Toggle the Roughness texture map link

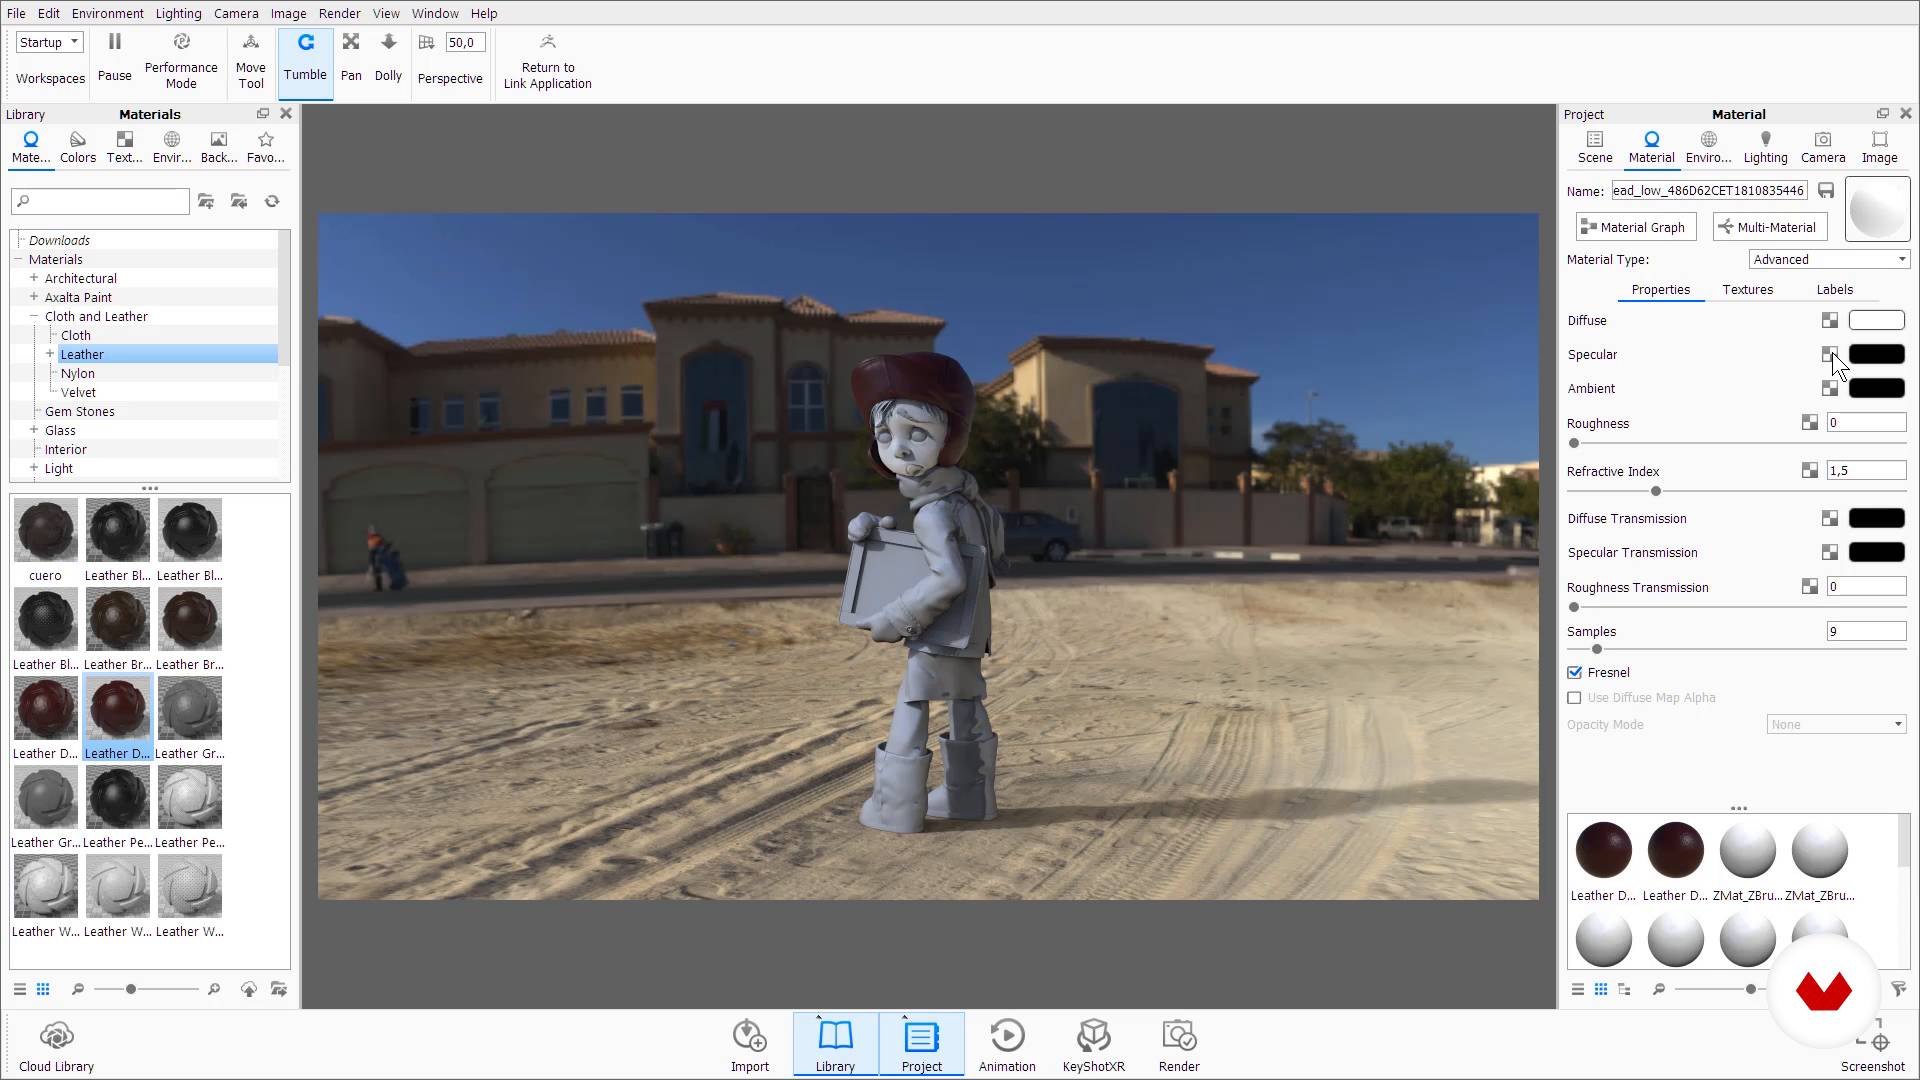(1809, 422)
